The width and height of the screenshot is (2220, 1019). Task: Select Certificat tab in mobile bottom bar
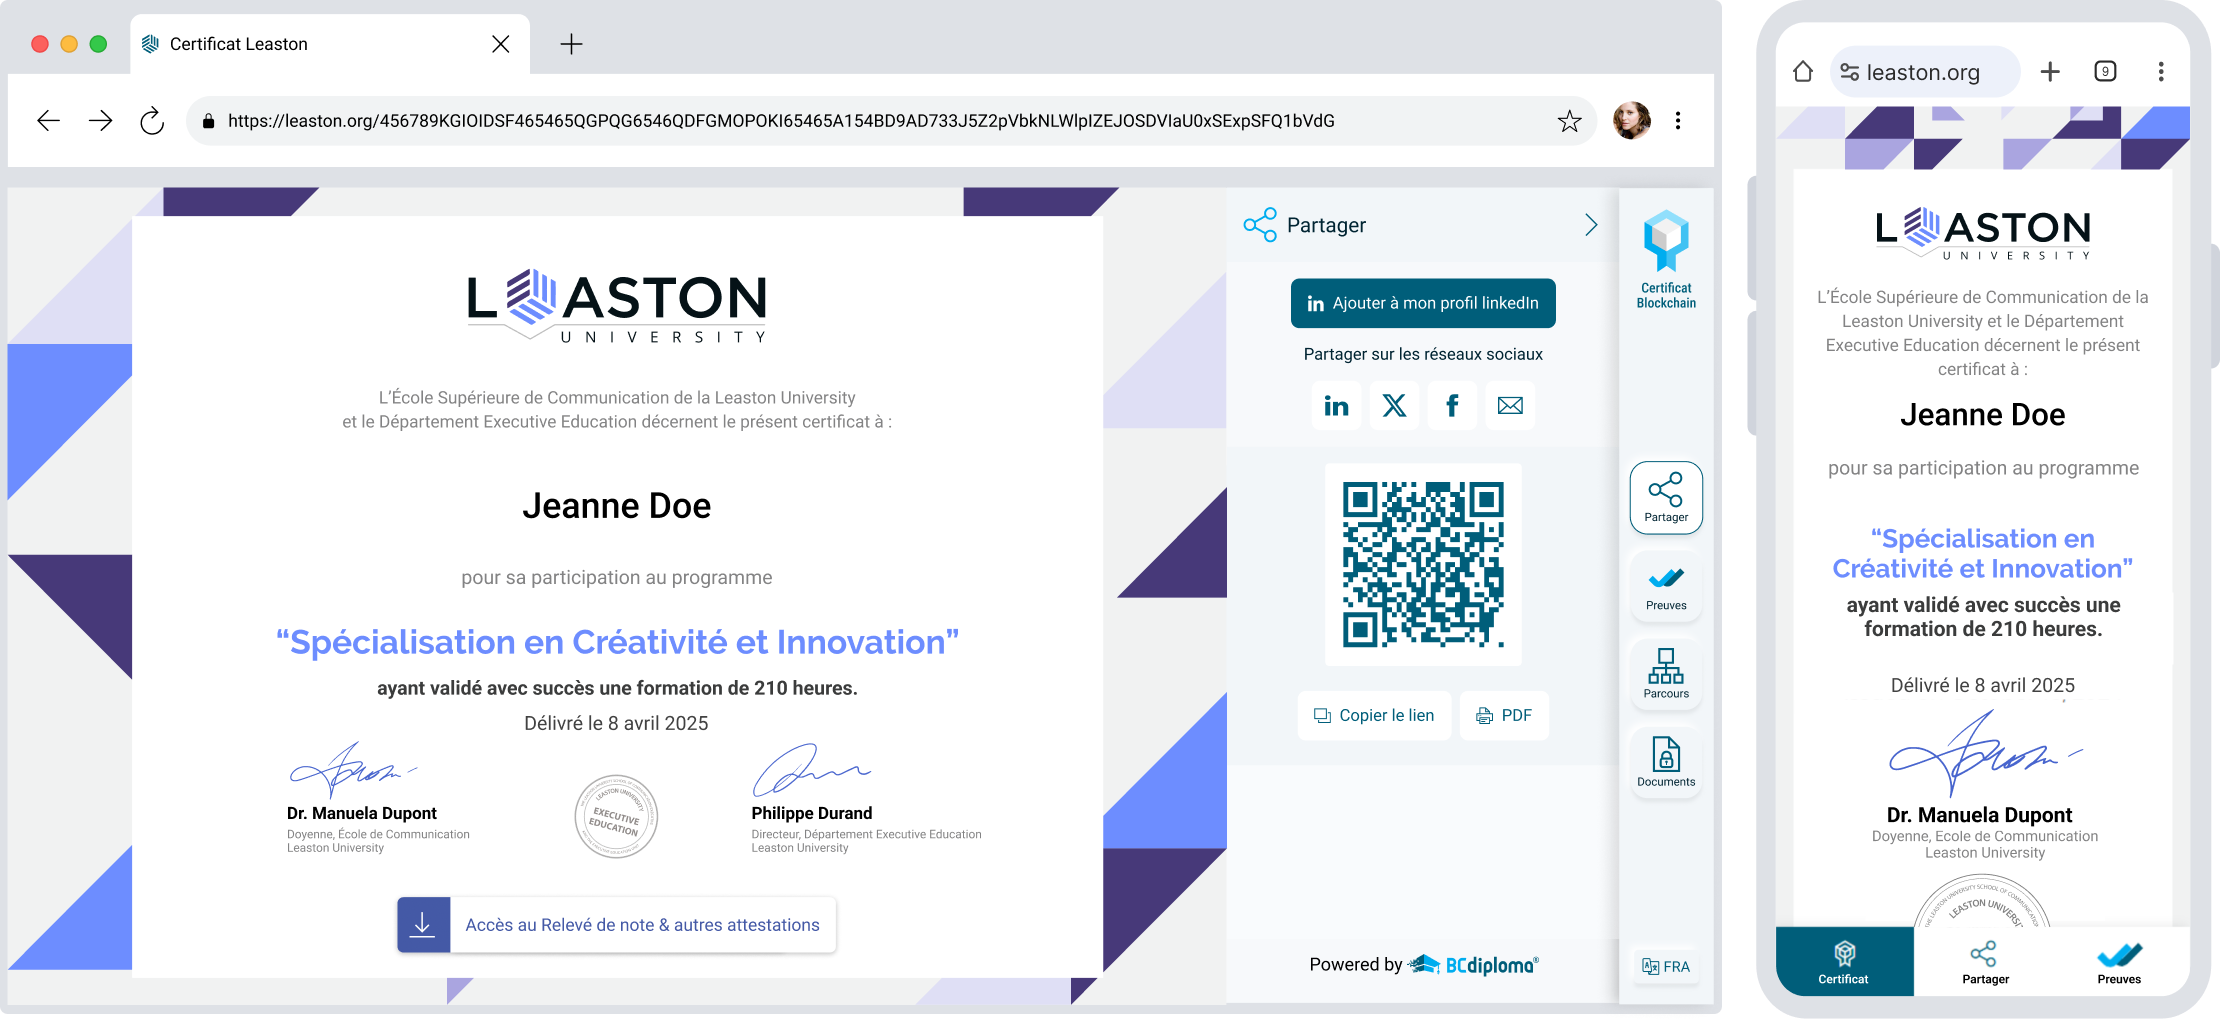coord(1844,962)
